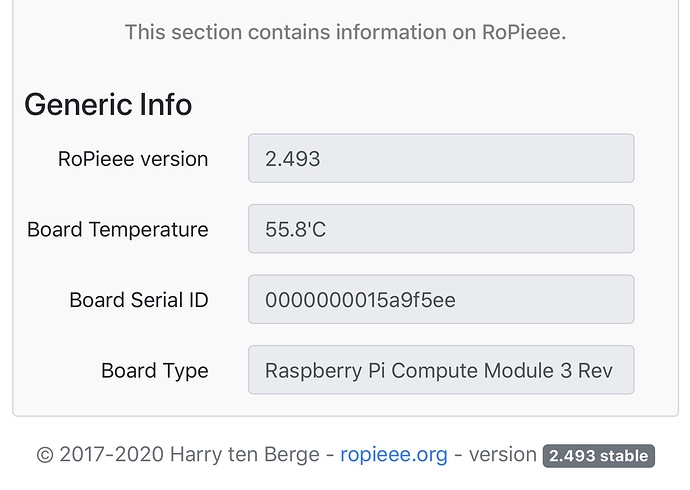The image size is (690, 490).
Task: Click the copyright symbol in the footer
Action: pos(45,455)
